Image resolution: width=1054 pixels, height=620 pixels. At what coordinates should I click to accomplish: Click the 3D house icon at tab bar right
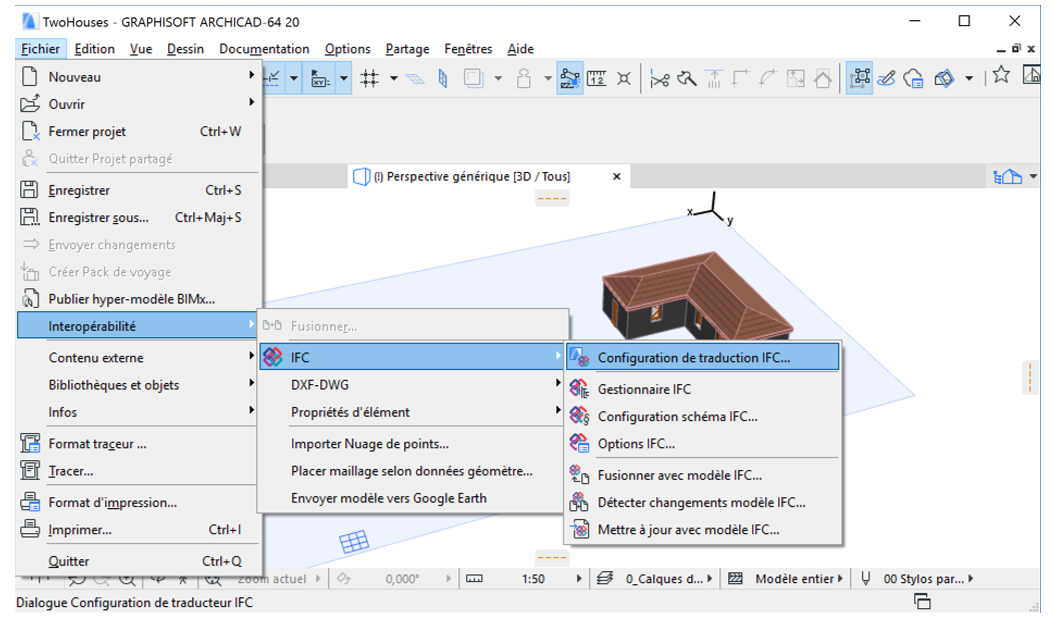pyautogui.click(x=1007, y=177)
